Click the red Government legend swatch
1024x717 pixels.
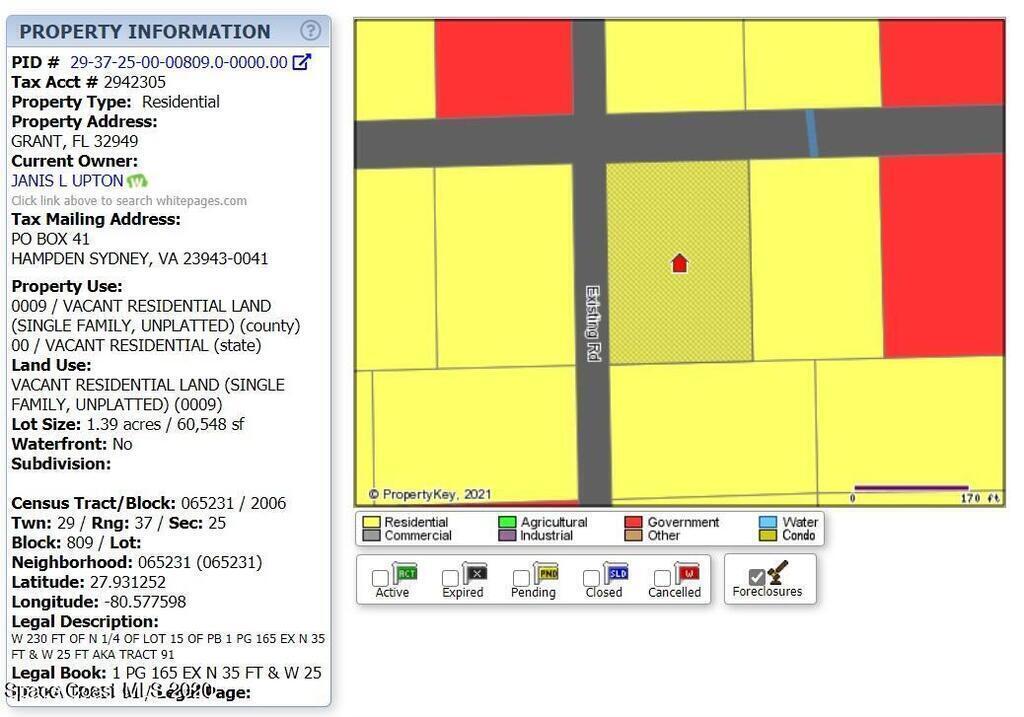633,522
